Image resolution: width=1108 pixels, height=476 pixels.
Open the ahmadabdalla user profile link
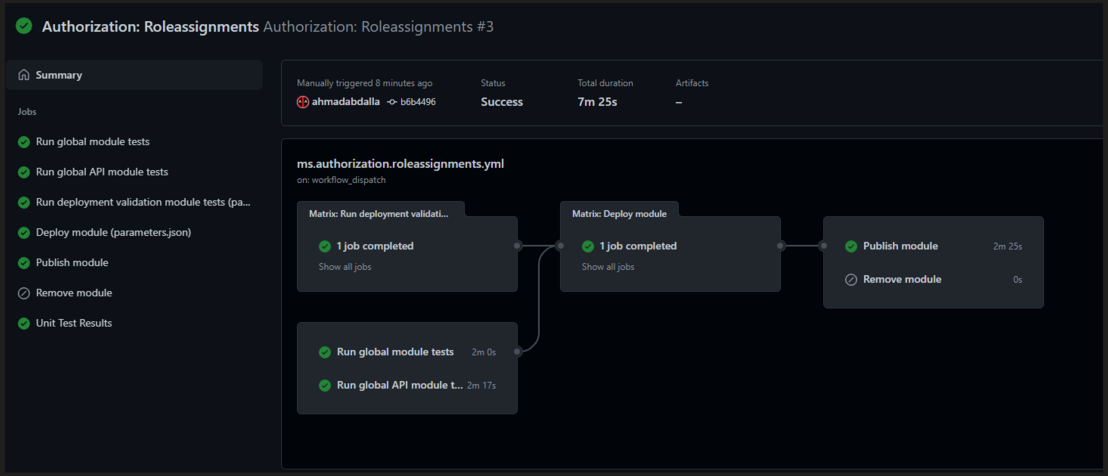click(346, 102)
